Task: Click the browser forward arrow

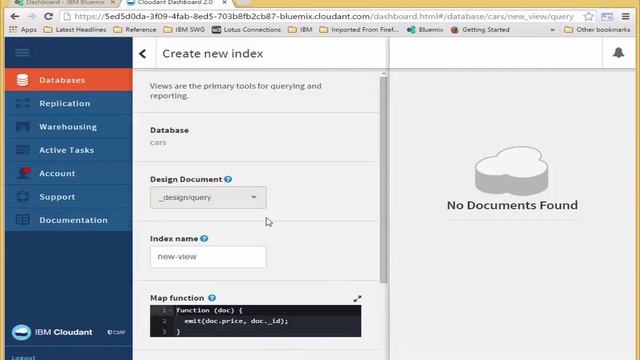Action: point(31,16)
